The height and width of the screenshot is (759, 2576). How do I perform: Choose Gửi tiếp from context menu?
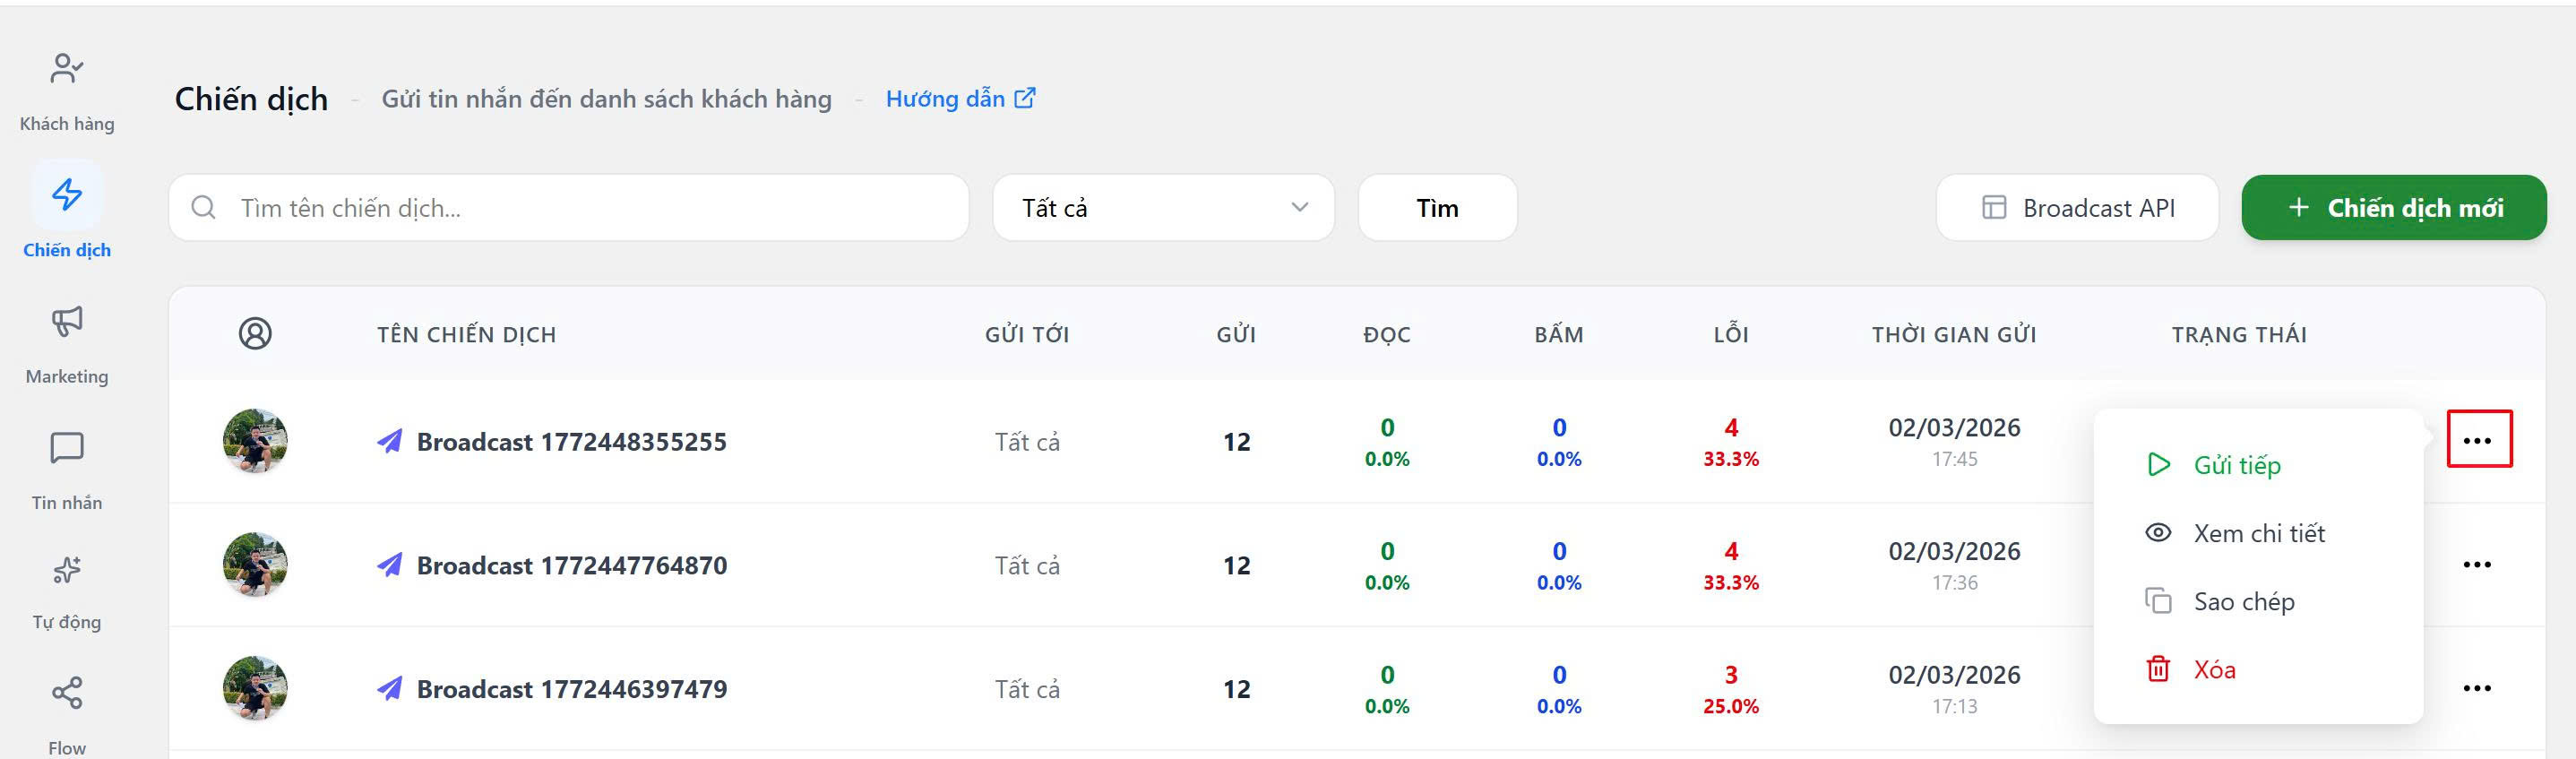[2236, 465]
